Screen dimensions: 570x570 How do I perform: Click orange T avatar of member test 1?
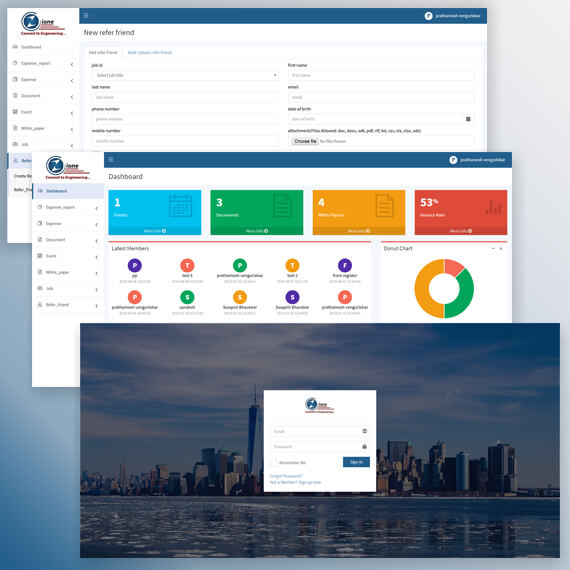coord(292,265)
